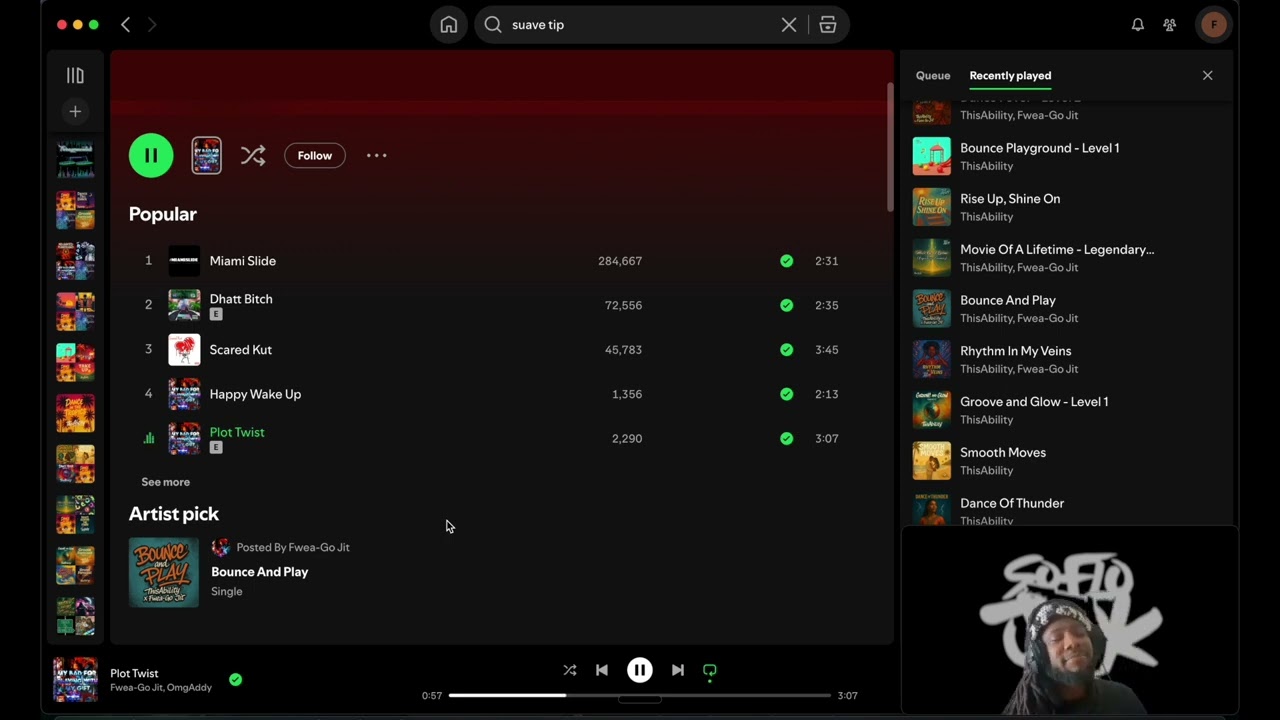Open the Bounce And Play artist pick cover
The height and width of the screenshot is (720, 1280).
[x=164, y=573]
